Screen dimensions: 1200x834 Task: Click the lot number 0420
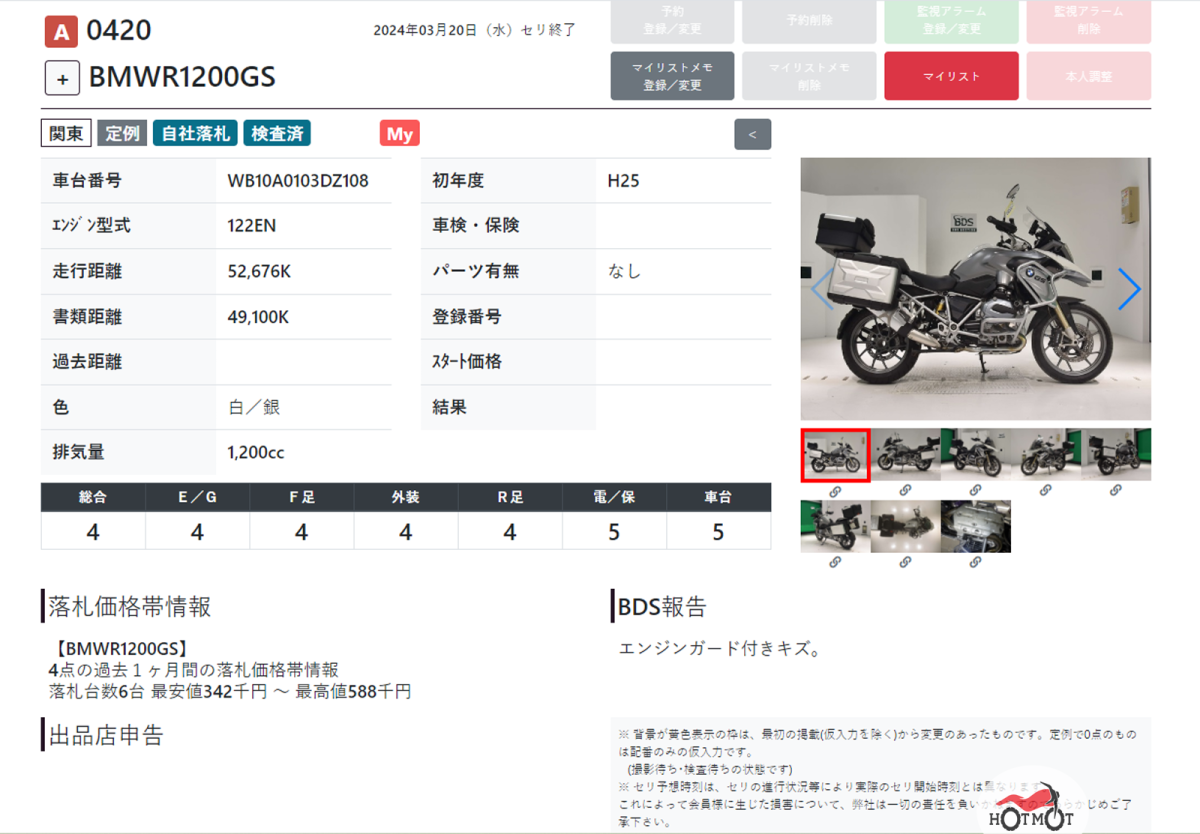click(119, 31)
